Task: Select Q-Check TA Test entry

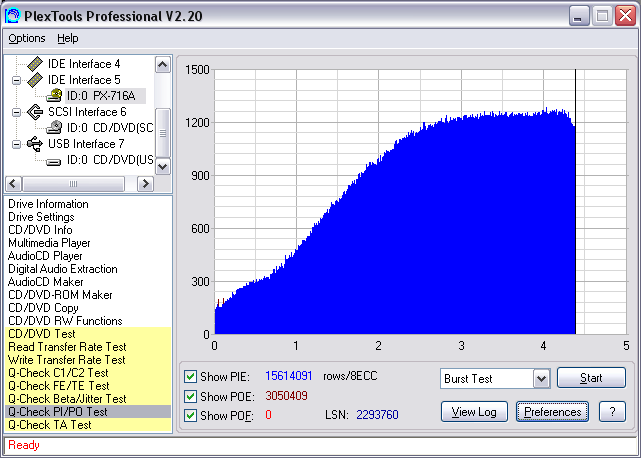Action: click(88, 425)
